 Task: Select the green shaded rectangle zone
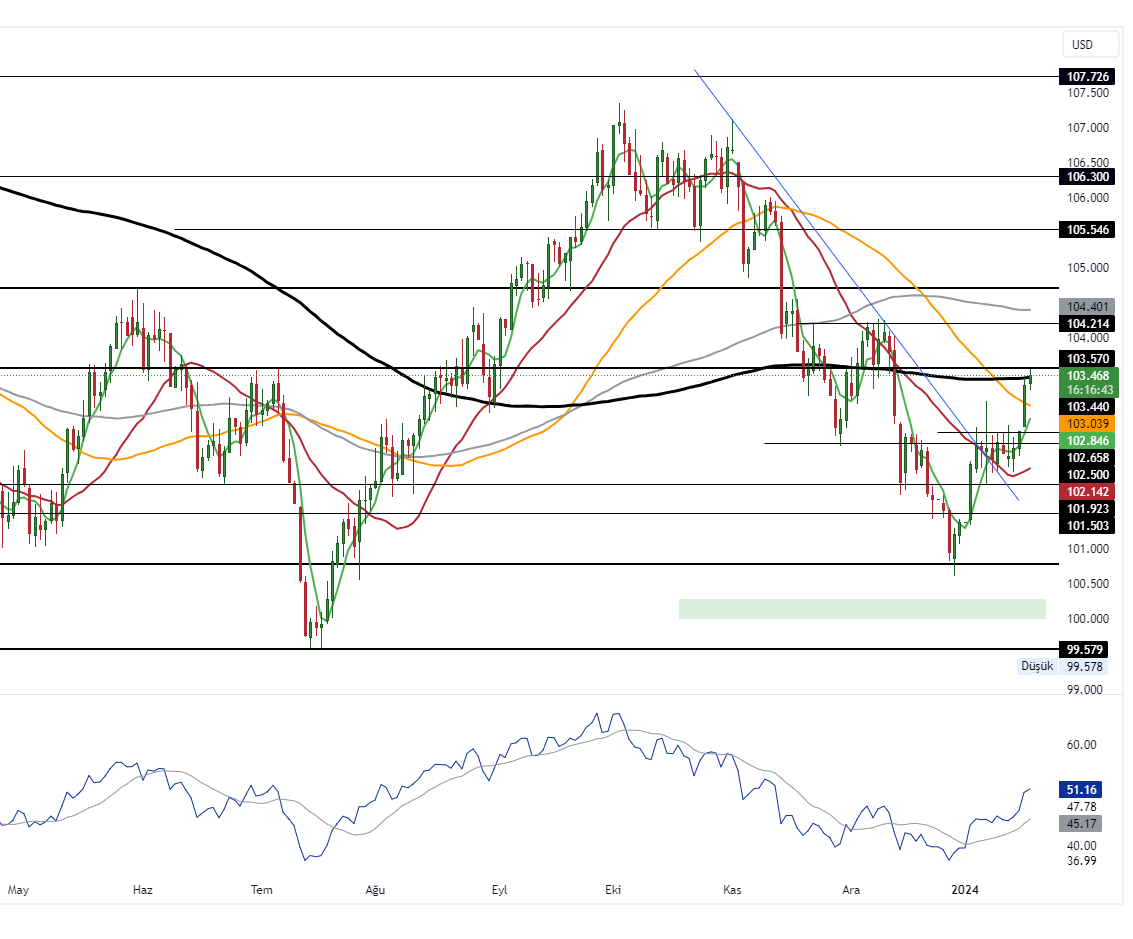[x=861, y=608]
